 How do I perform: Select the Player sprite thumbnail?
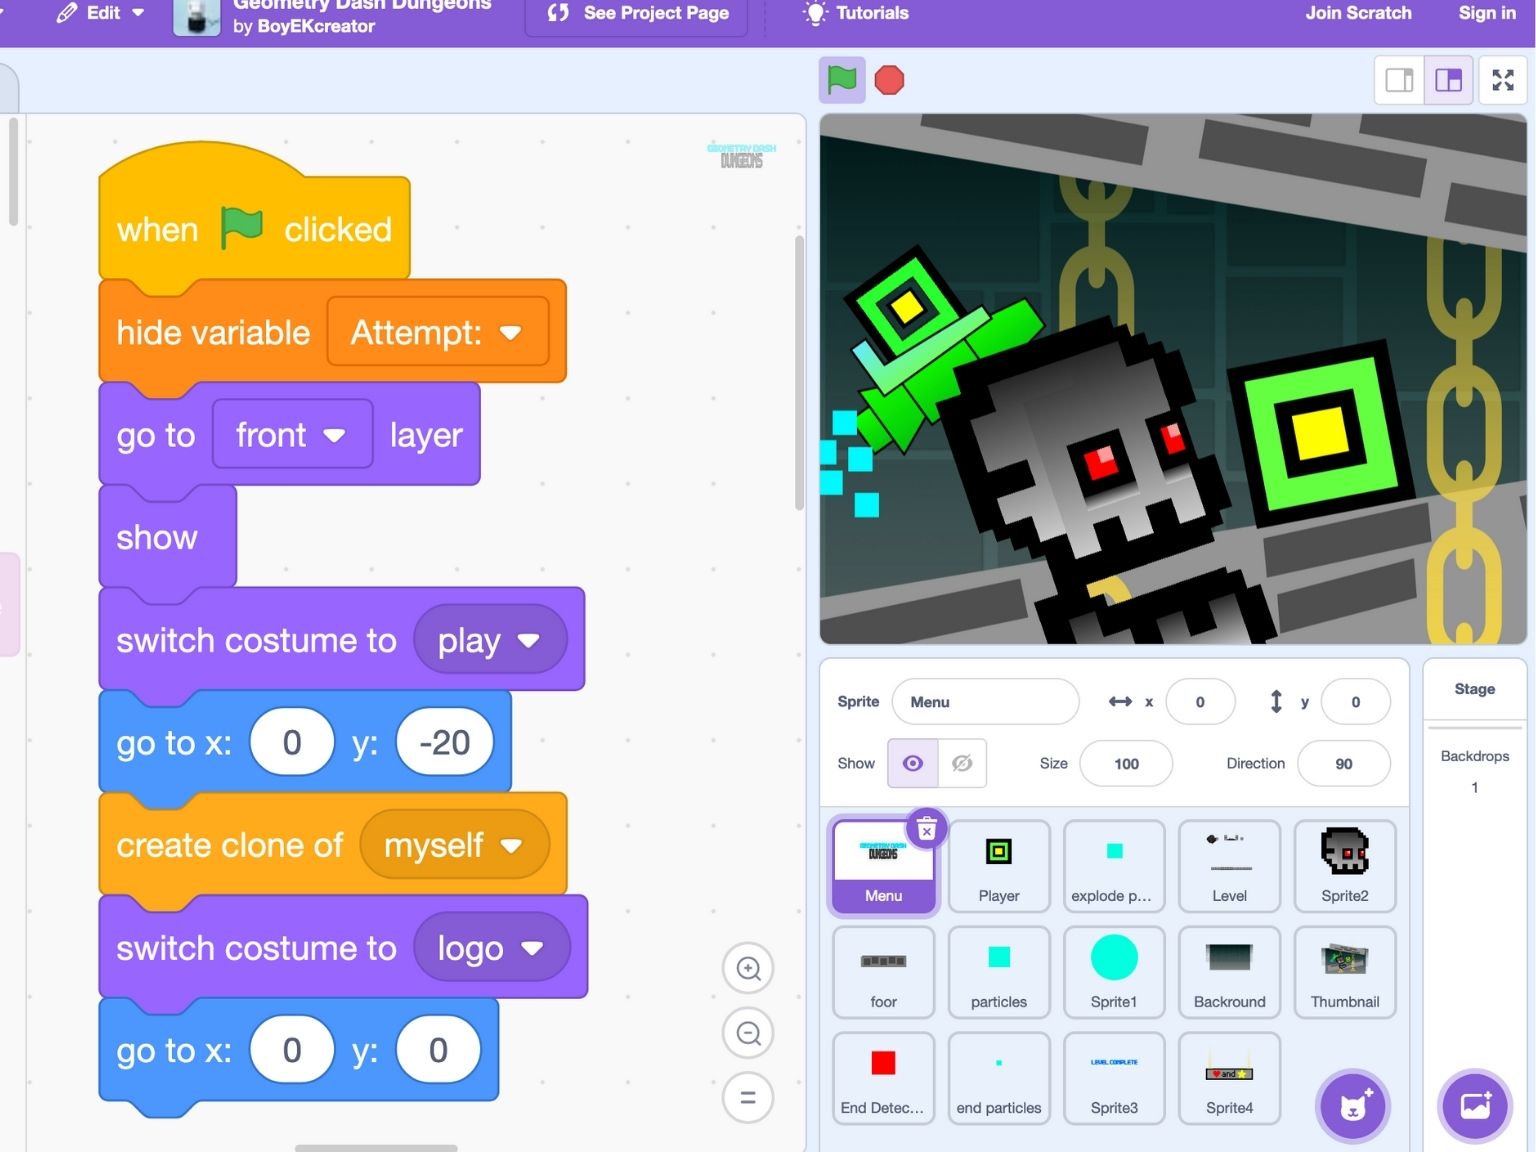[x=998, y=865]
